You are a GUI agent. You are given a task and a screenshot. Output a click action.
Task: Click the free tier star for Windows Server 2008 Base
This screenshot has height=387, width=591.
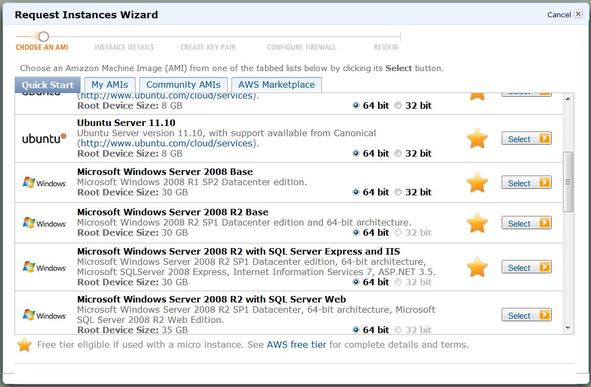coord(477,182)
